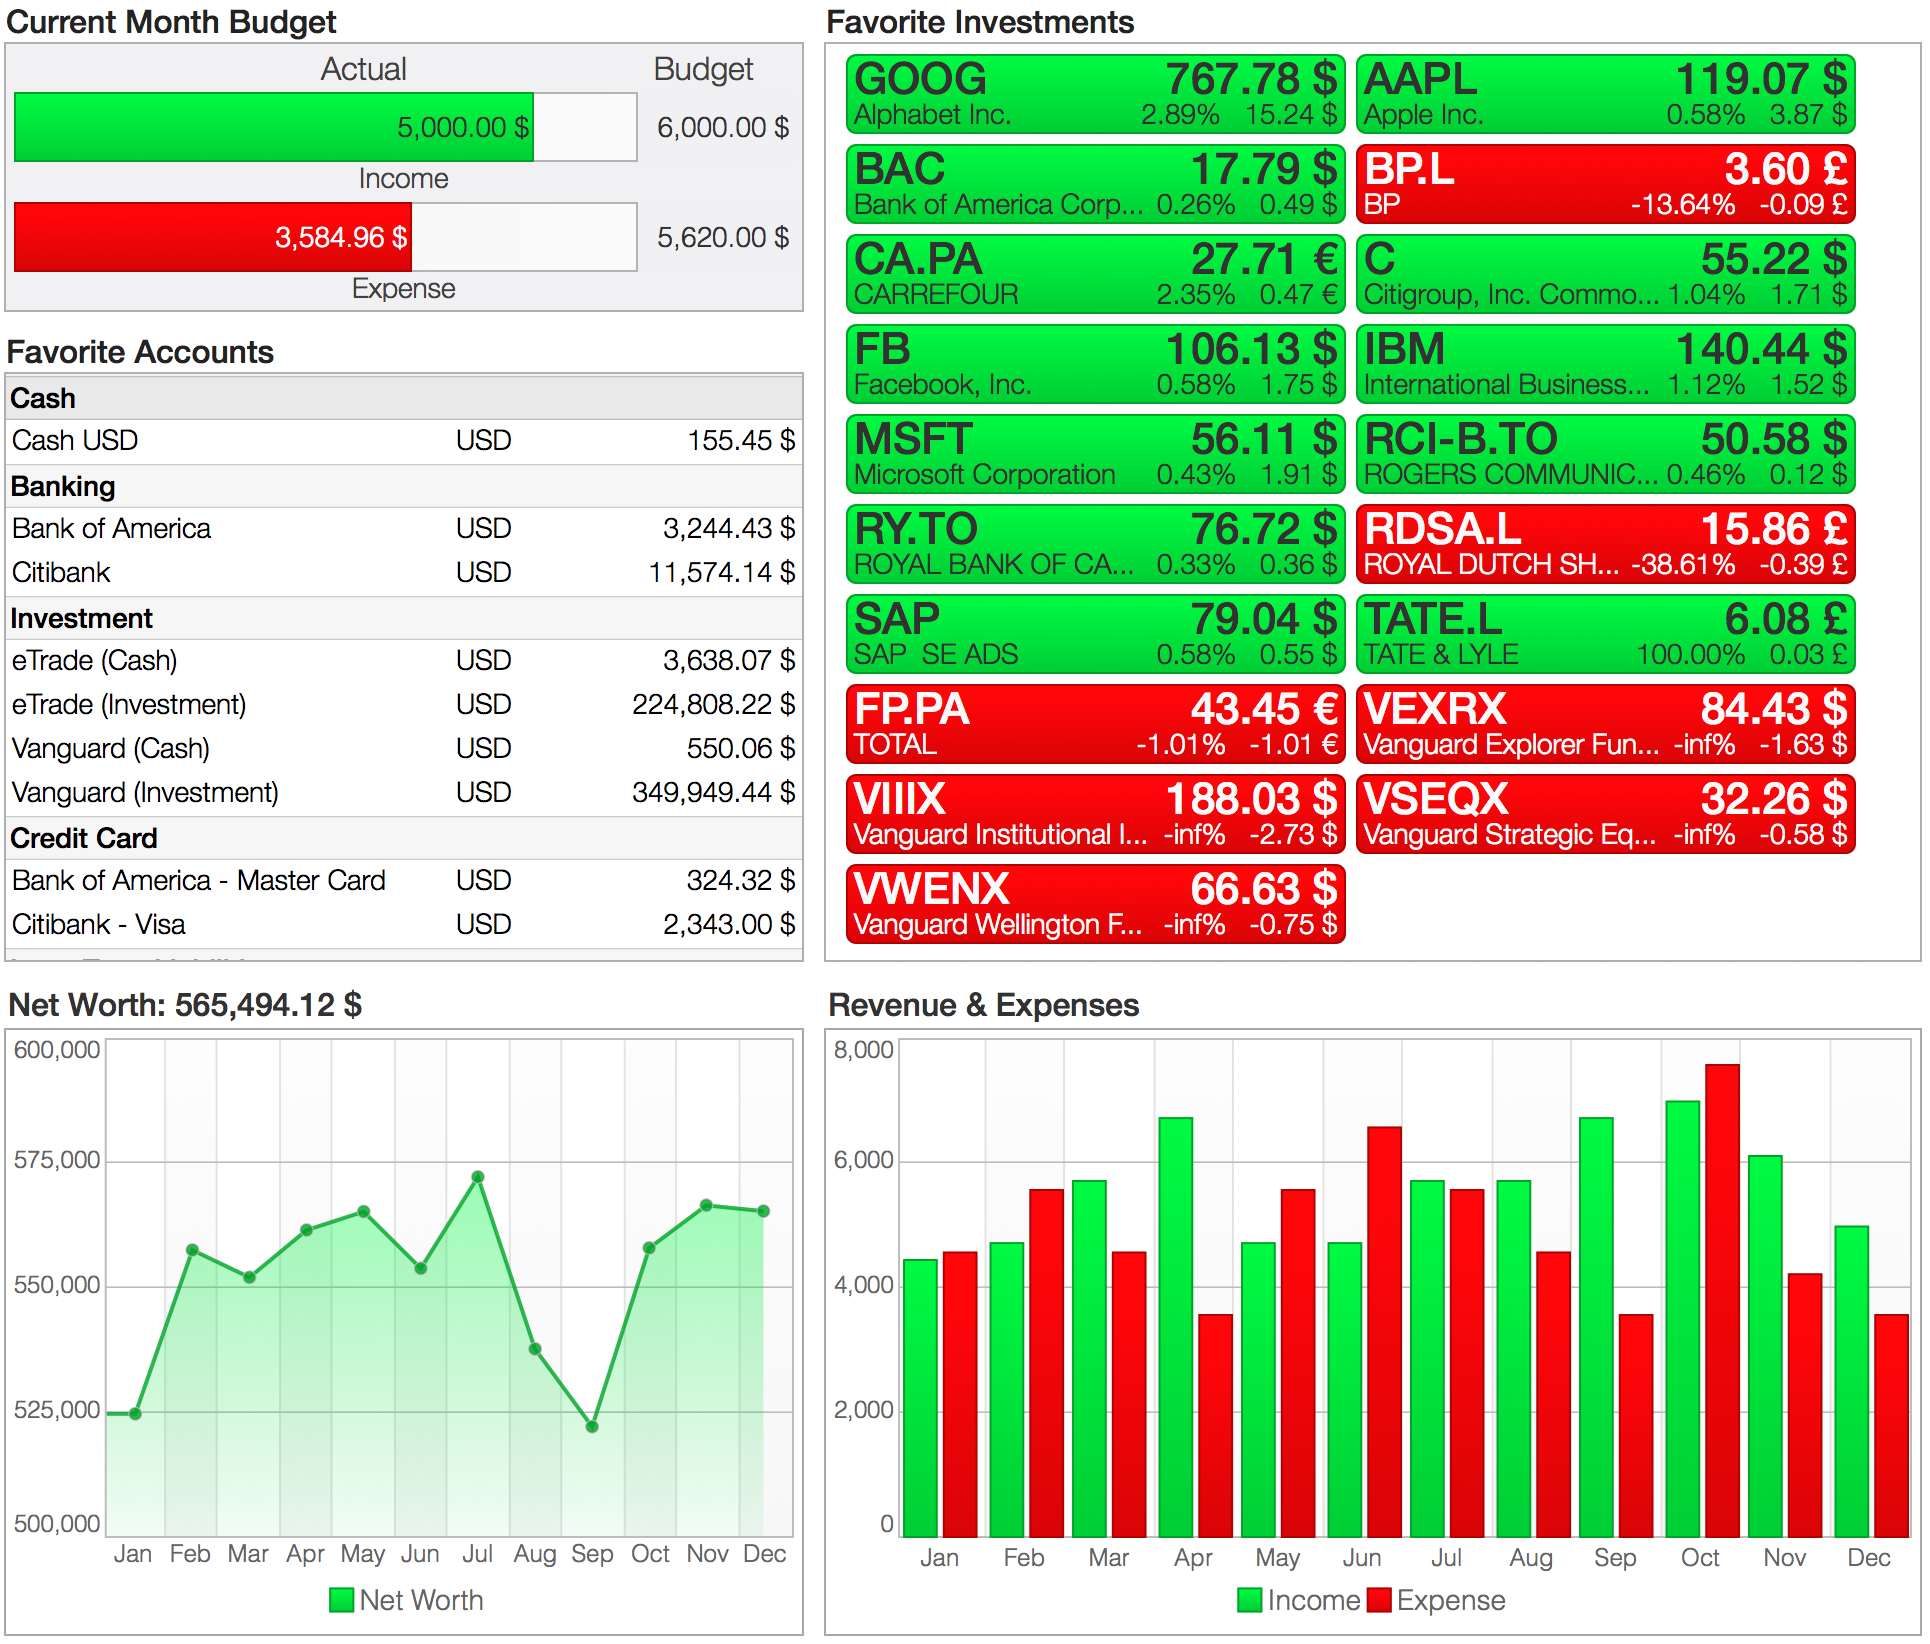
Task: Select the VEXRX Vanguard Explorer tile
Action: (x=1606, y=724)
